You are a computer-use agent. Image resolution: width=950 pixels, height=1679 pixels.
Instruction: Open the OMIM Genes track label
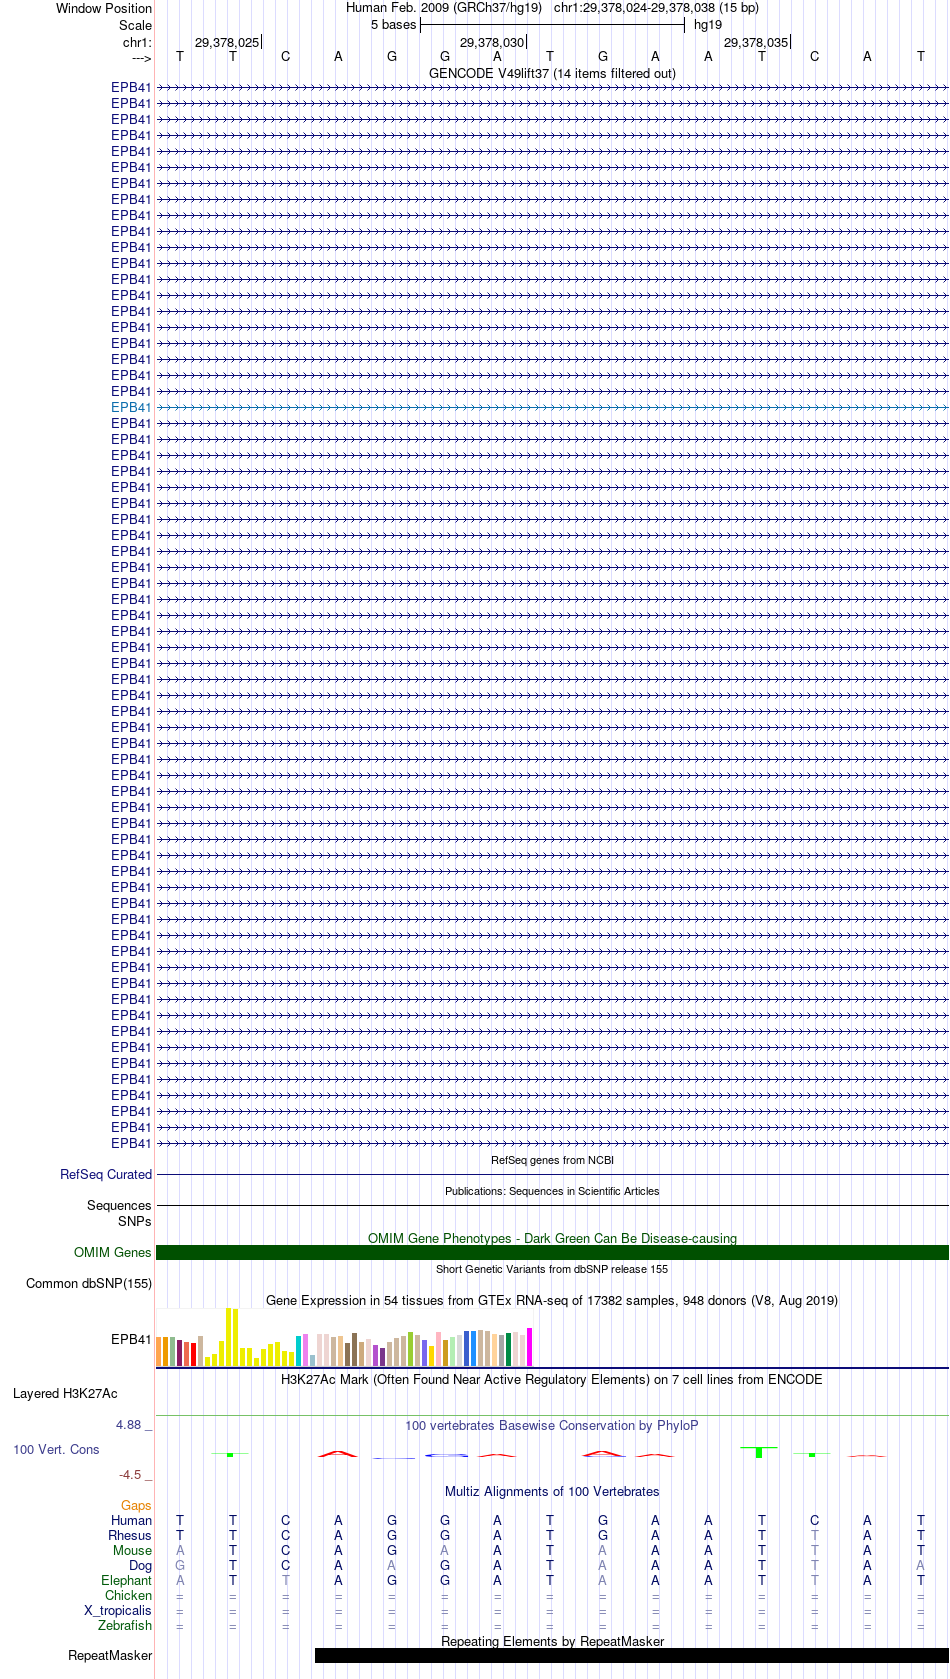click(x=113, y=1252)
